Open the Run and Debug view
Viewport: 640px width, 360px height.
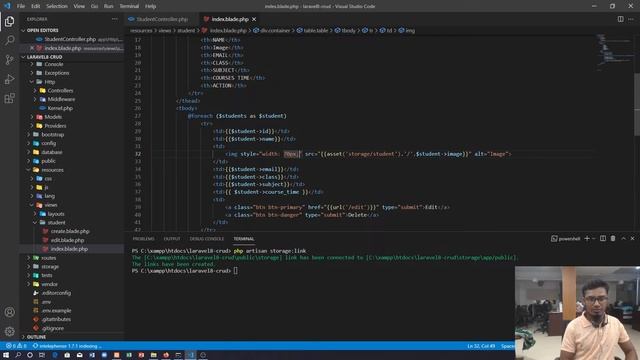point(9,79)
